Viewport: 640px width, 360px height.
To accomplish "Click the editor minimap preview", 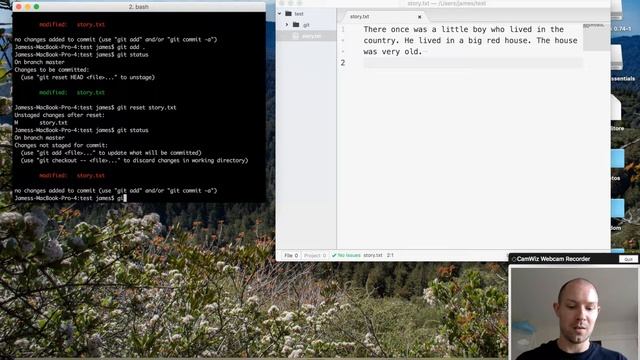I will [x=596, y=37].
